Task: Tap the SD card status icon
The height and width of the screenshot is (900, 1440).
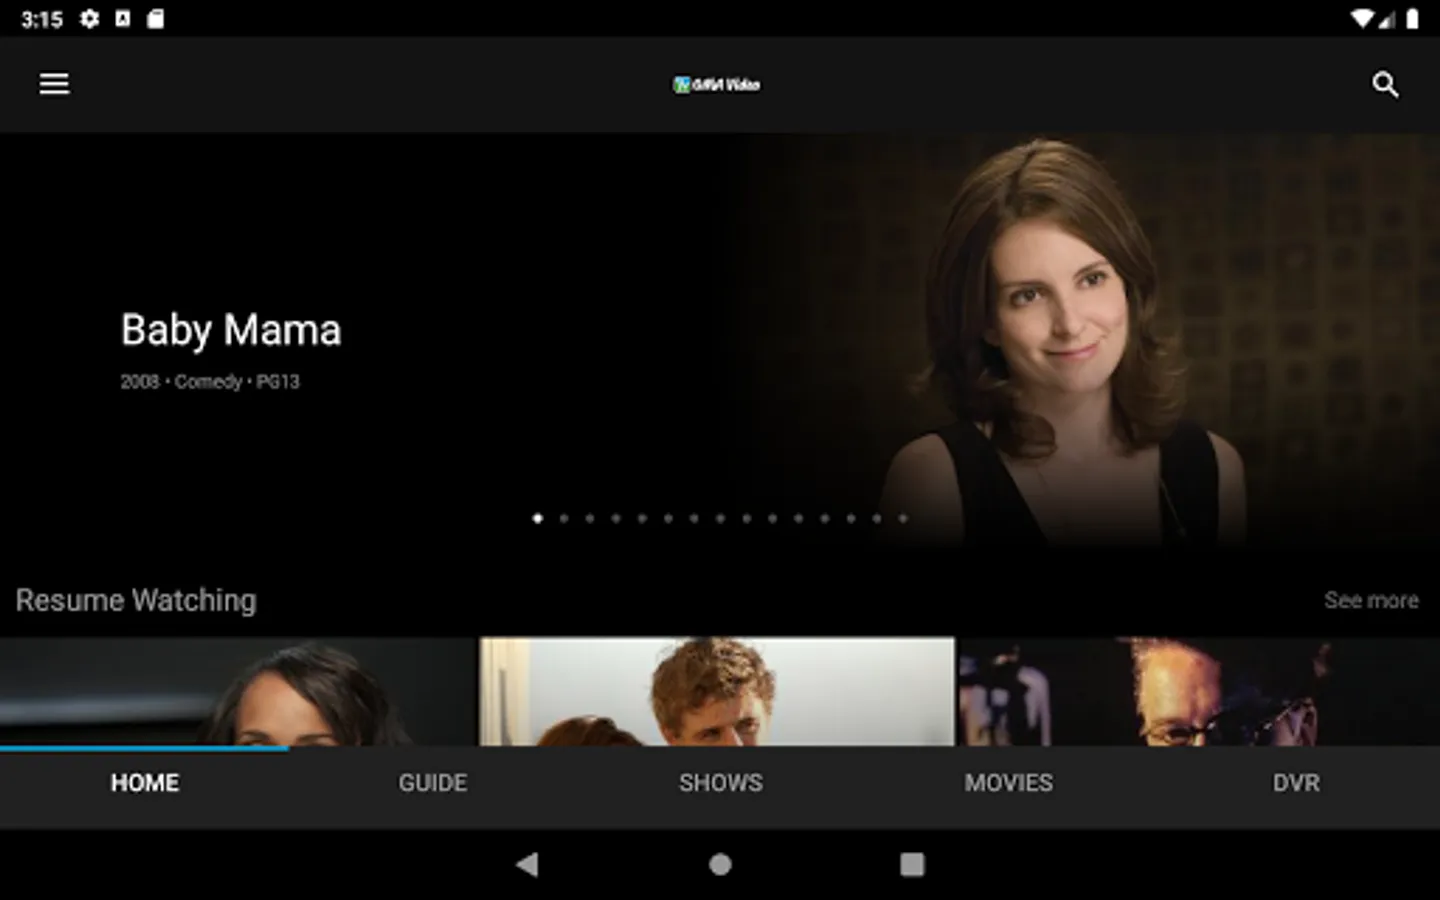Action: (x=155, y=19)
